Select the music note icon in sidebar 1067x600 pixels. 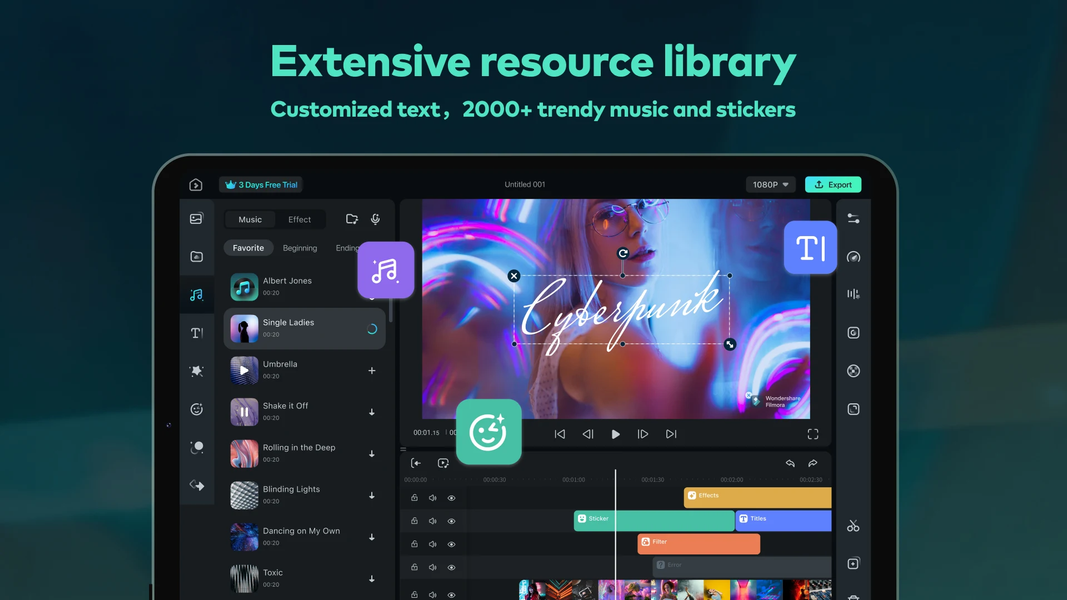197,295
